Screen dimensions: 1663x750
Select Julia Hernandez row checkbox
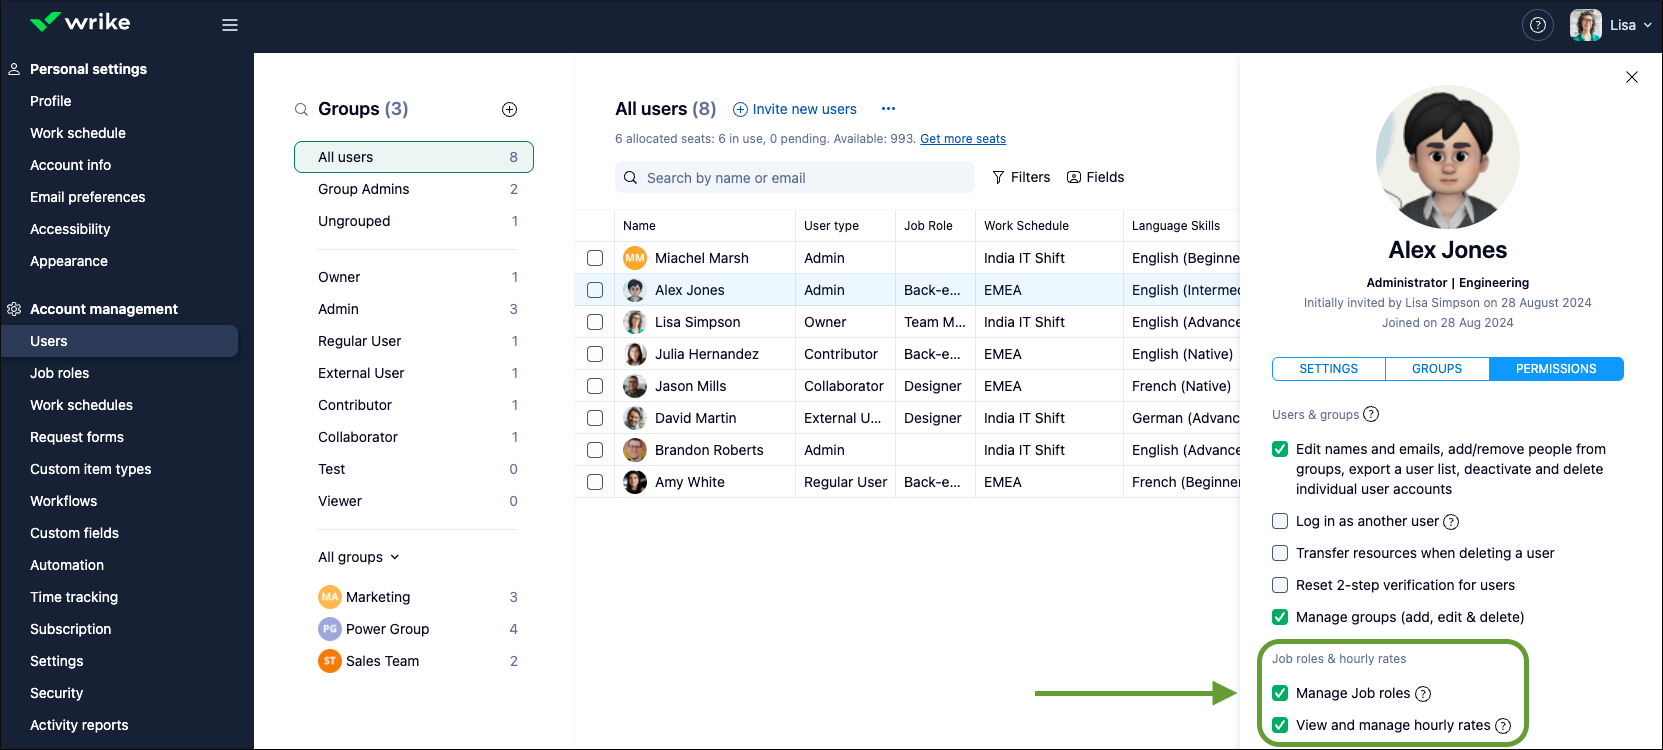point(595,354)
